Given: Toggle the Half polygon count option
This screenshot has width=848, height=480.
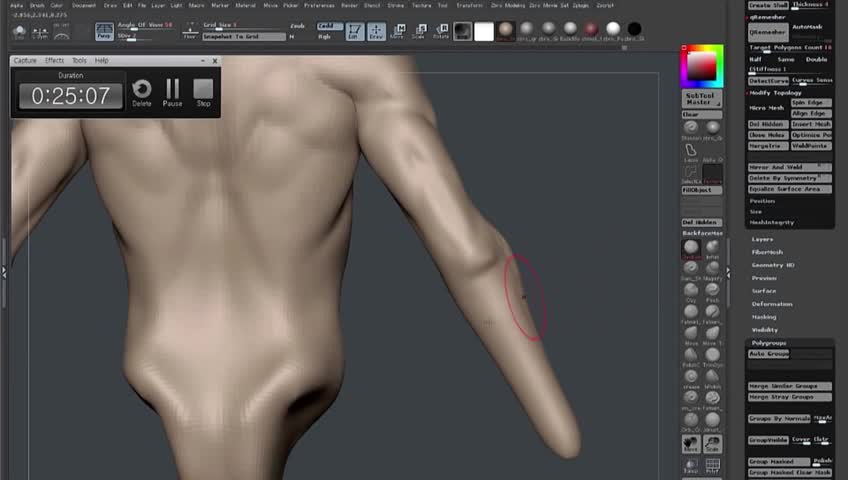Looking at the screenshot, I should point(756,59).
